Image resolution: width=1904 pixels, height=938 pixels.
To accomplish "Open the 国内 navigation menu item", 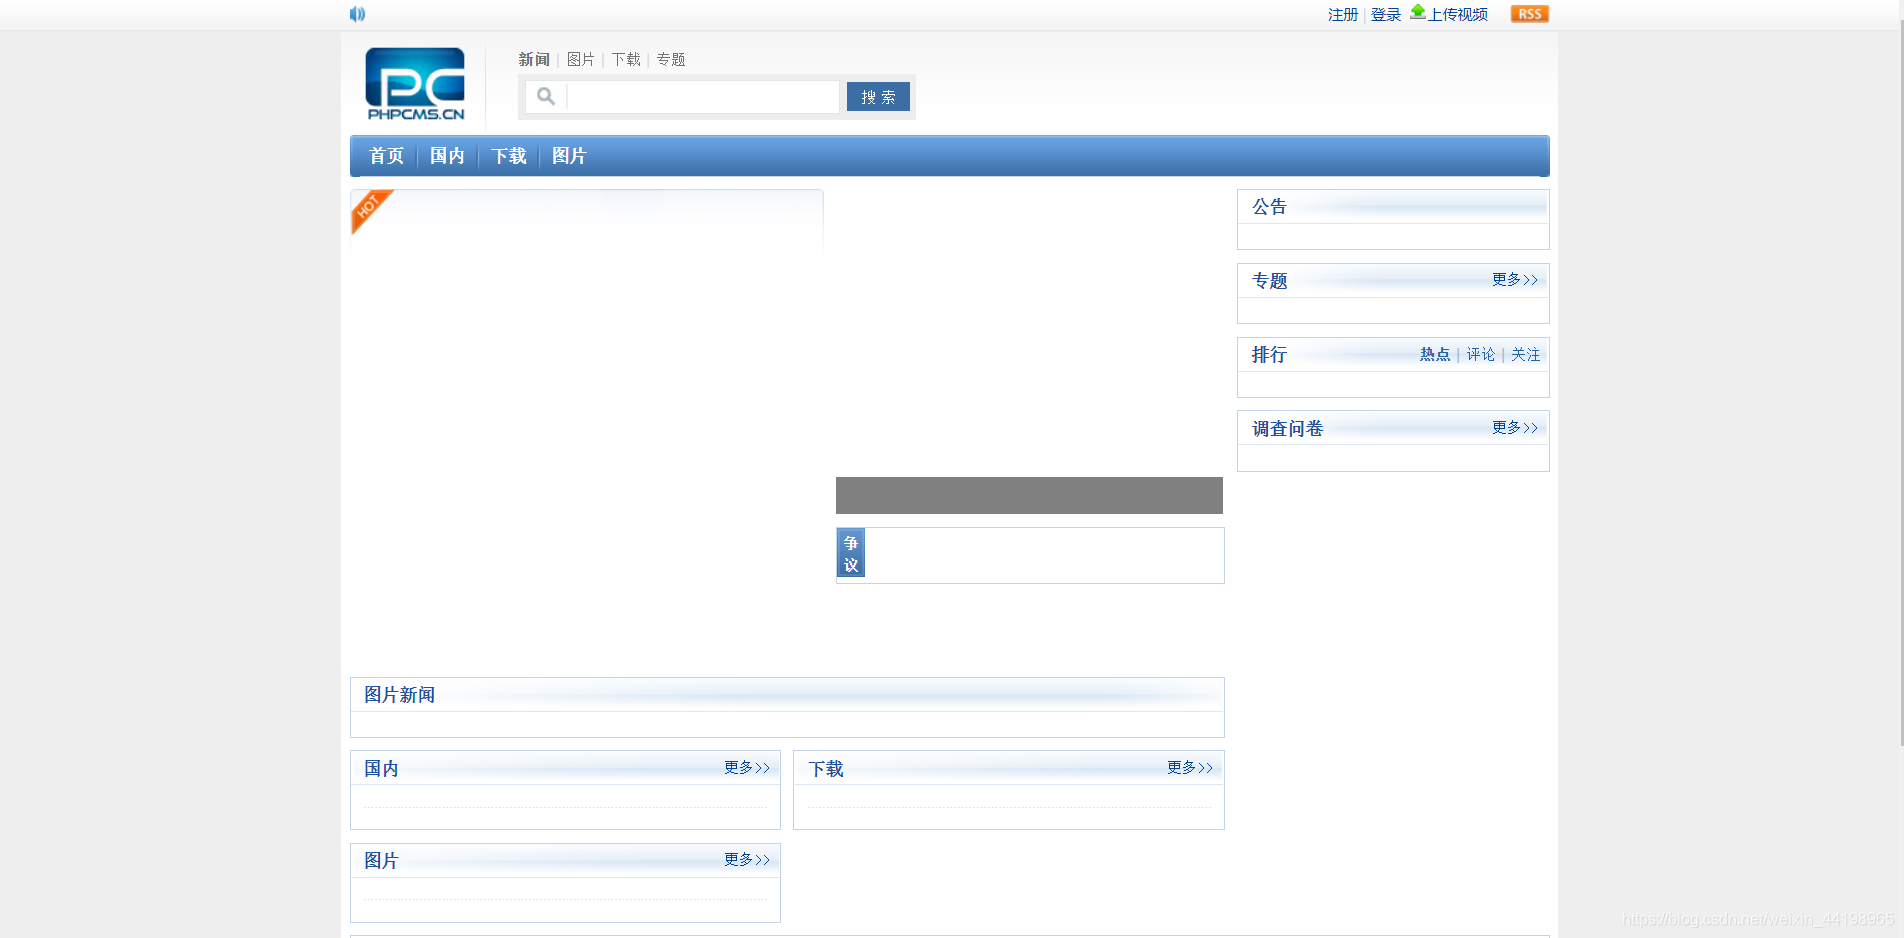I will 446,156.
